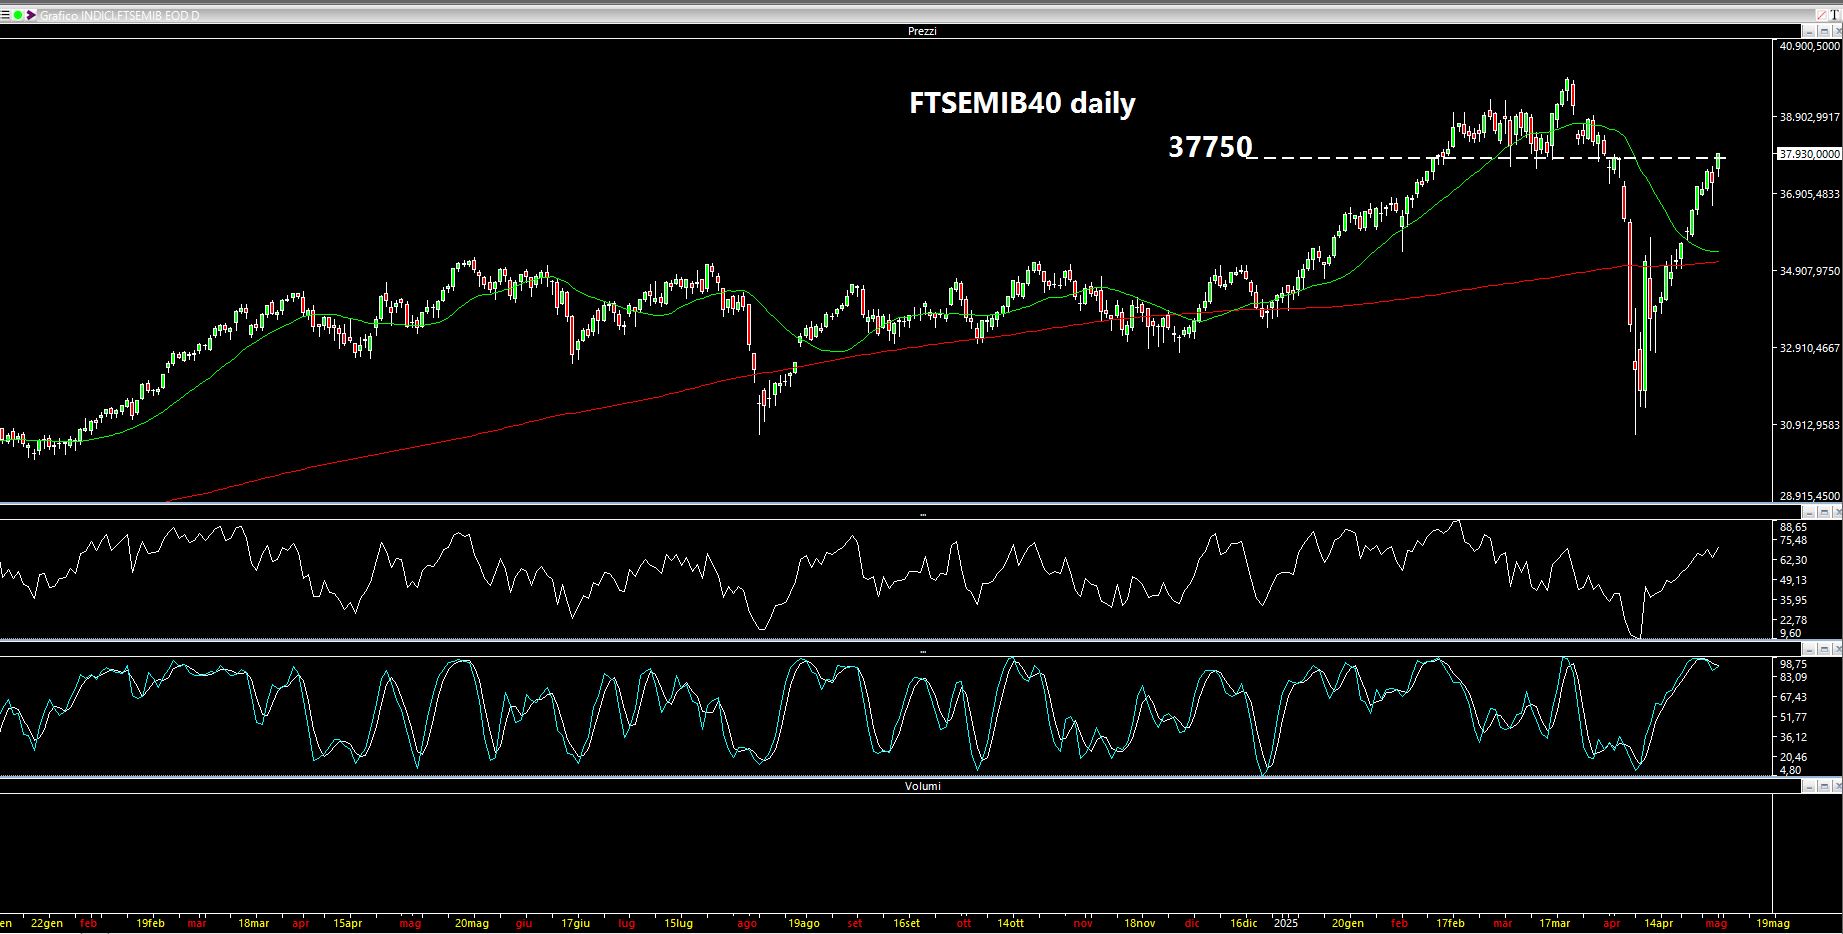Click the 88,65 value on RSI axis
This screenshot has width=1843, height=934.
(1793, 527)
